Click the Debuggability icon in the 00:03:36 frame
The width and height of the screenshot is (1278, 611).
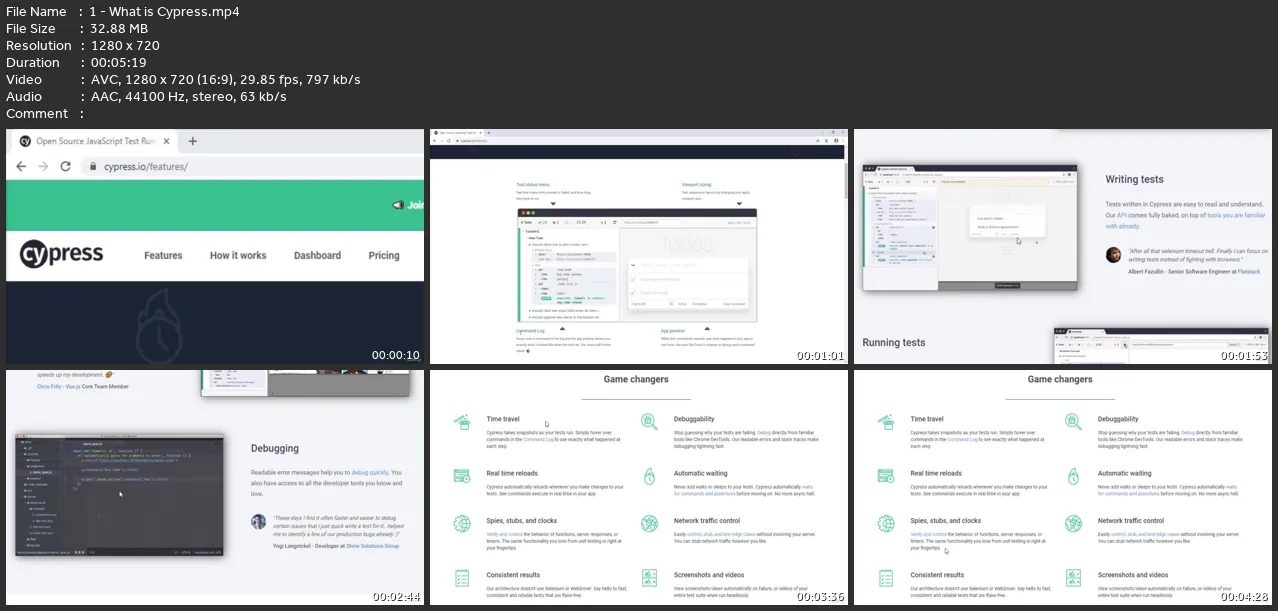(x=649, y=423)
